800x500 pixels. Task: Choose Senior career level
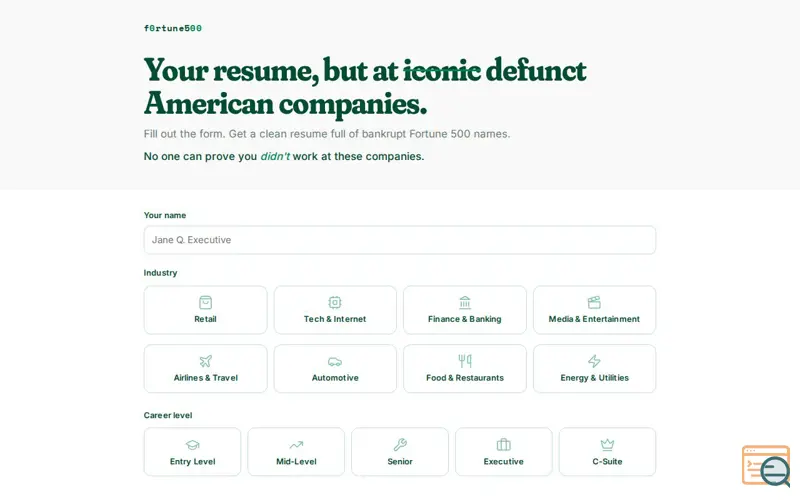(x=400, y=452)
